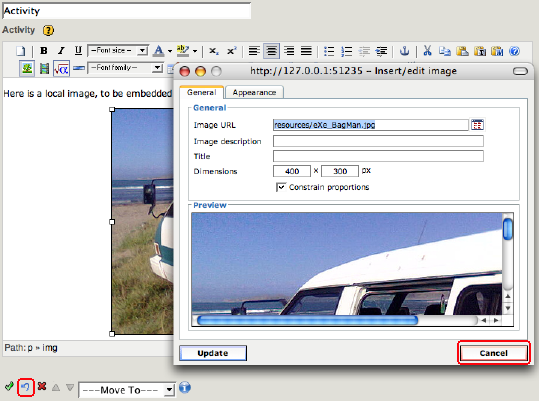539x401 pixels.
Task: Open the math formula editor icon
Action: pyautogui.click(x=62, y=68)
